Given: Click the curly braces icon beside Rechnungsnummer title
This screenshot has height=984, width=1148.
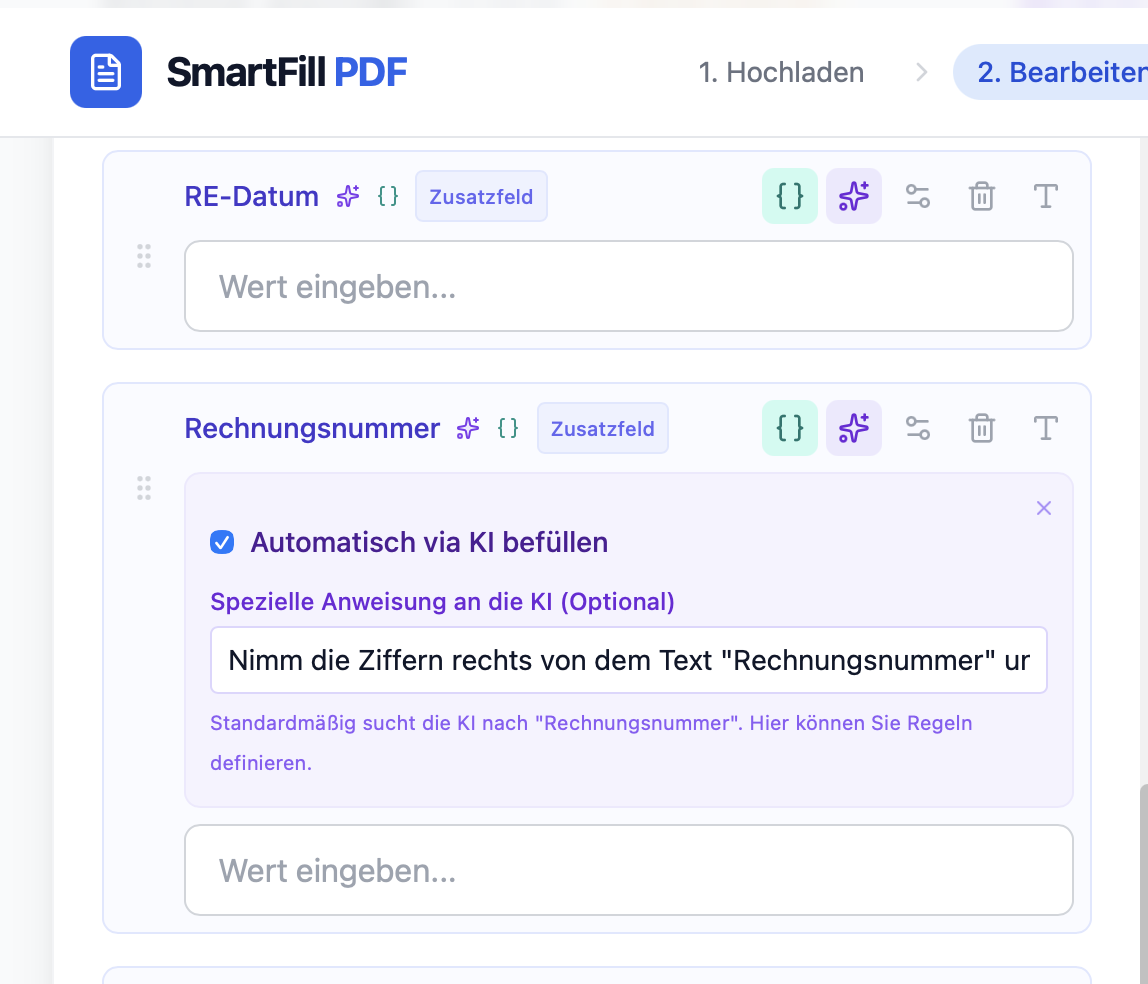Looking at the screenshot, I should tap(508, 428).
